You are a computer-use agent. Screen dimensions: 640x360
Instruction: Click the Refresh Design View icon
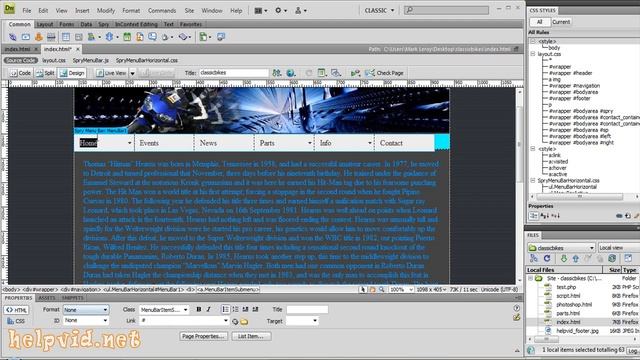coord(309,73)
